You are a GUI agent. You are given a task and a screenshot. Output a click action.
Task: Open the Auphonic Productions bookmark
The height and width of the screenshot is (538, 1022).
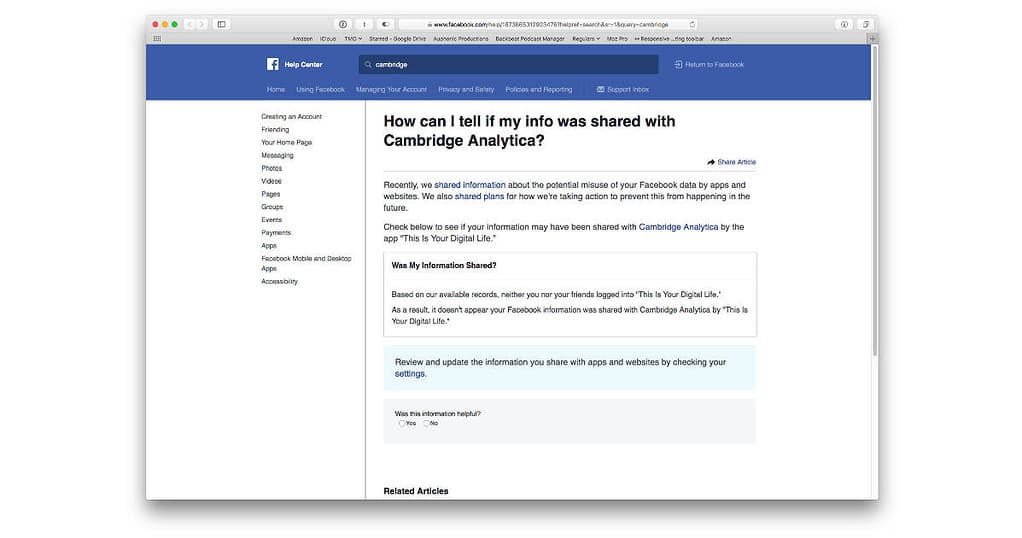pyautogui.click(x=460, y=38)
